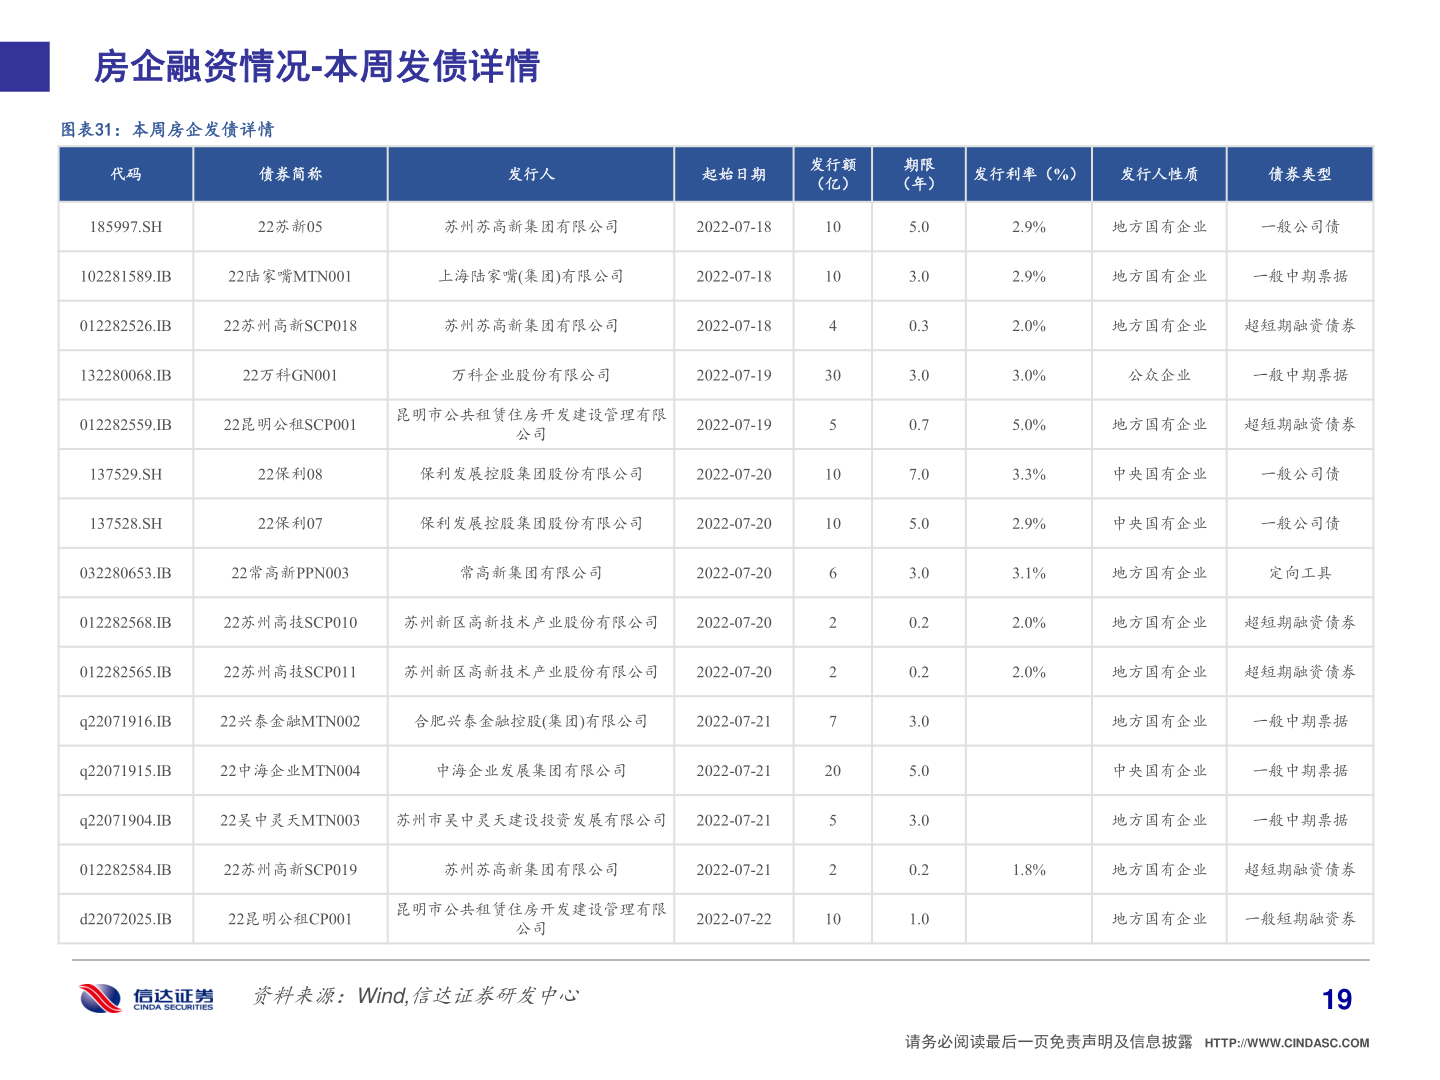Select the 5.0% interest rate cell

click(x=1027, y=423)
